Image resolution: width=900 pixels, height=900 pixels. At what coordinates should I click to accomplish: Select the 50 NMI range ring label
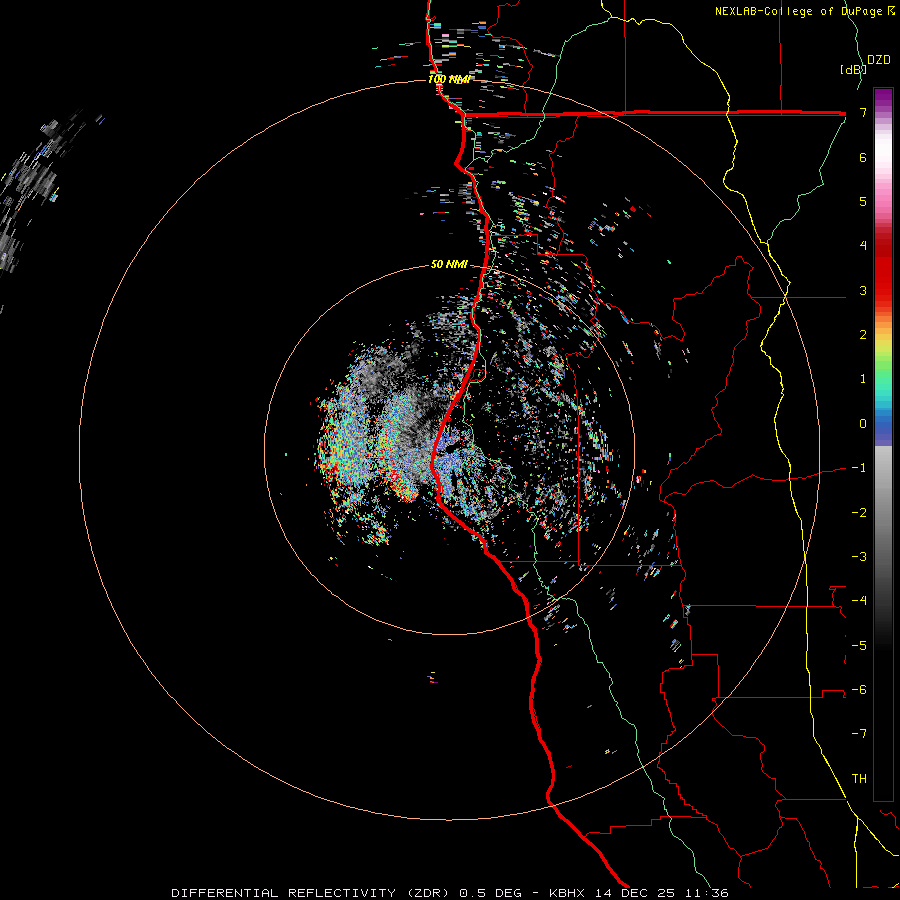[x=449, y=264]
